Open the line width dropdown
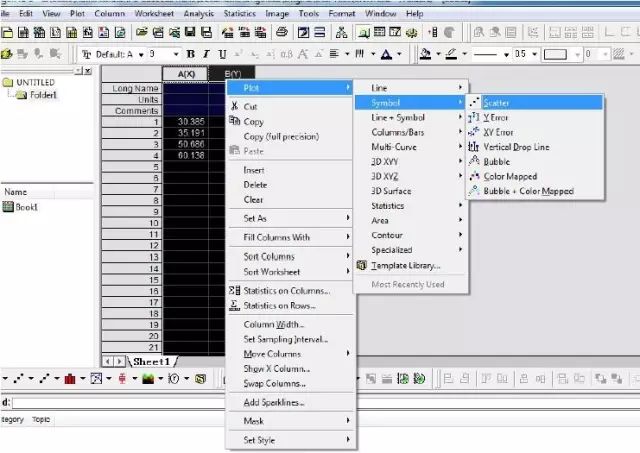This screenshot has height=453, width=640. (535, 54)
